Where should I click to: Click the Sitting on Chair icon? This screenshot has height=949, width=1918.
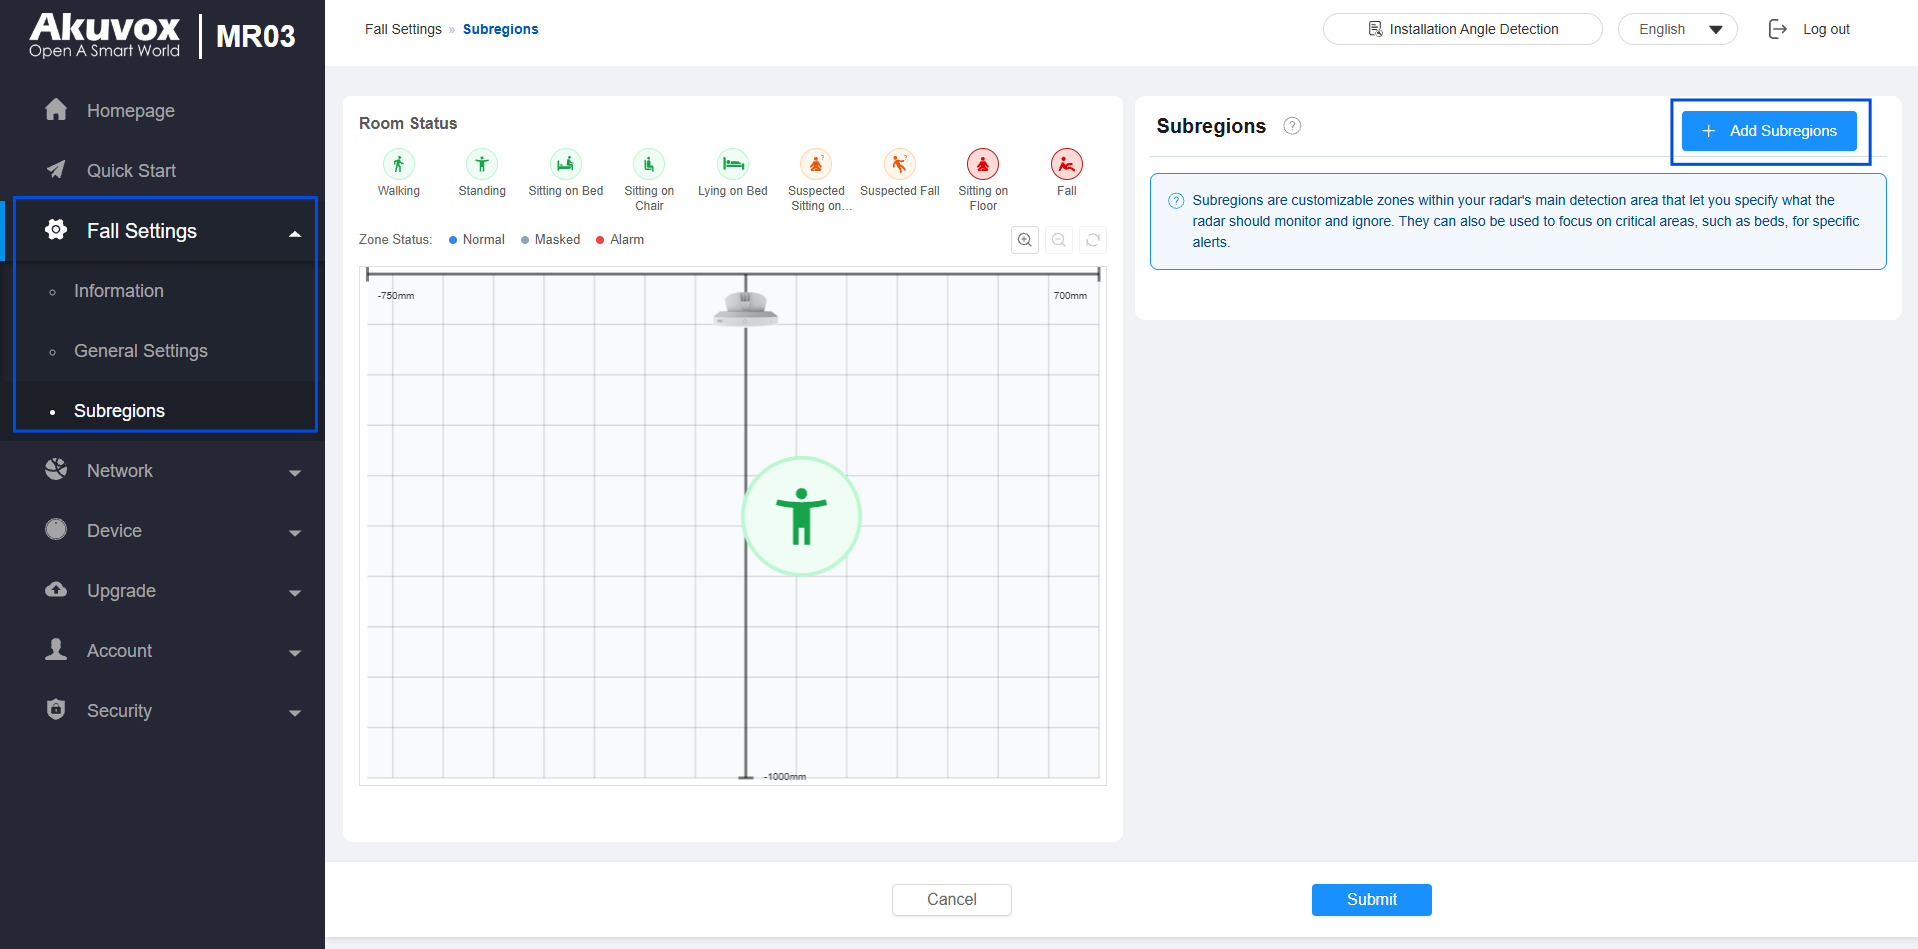[x=649, y=164]
